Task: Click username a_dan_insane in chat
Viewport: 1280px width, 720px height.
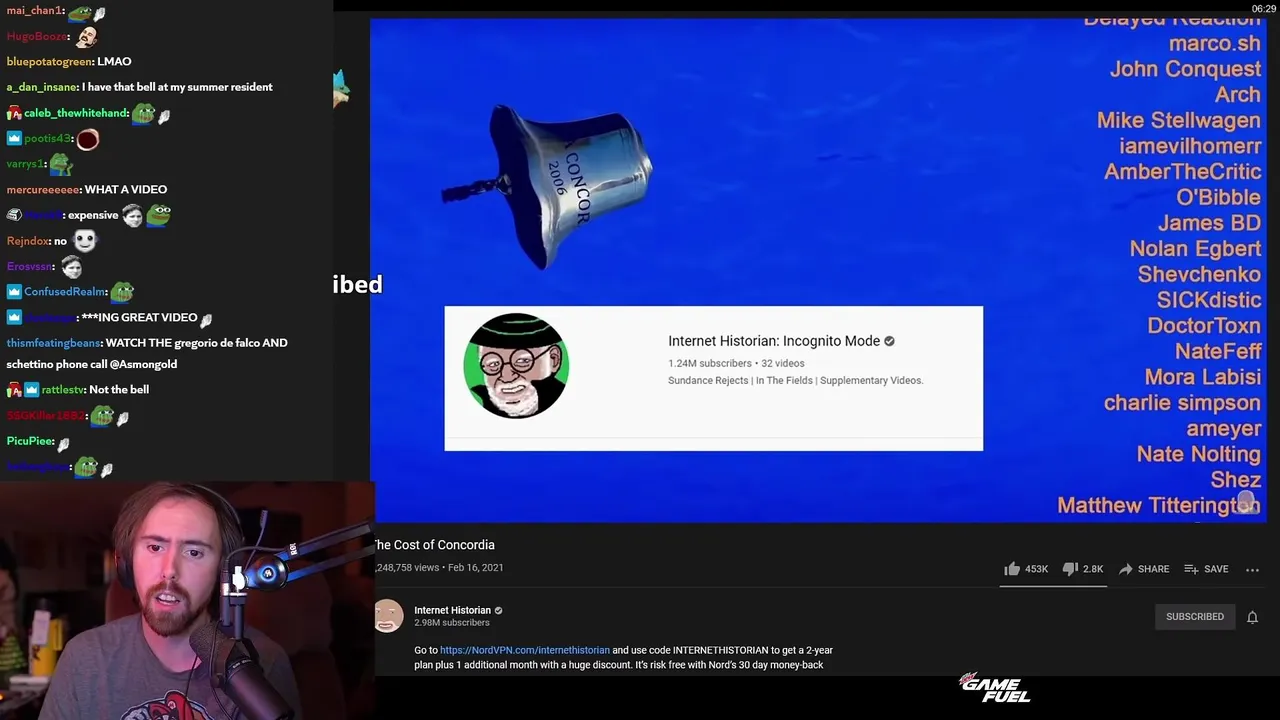Action: pos(41,87)
